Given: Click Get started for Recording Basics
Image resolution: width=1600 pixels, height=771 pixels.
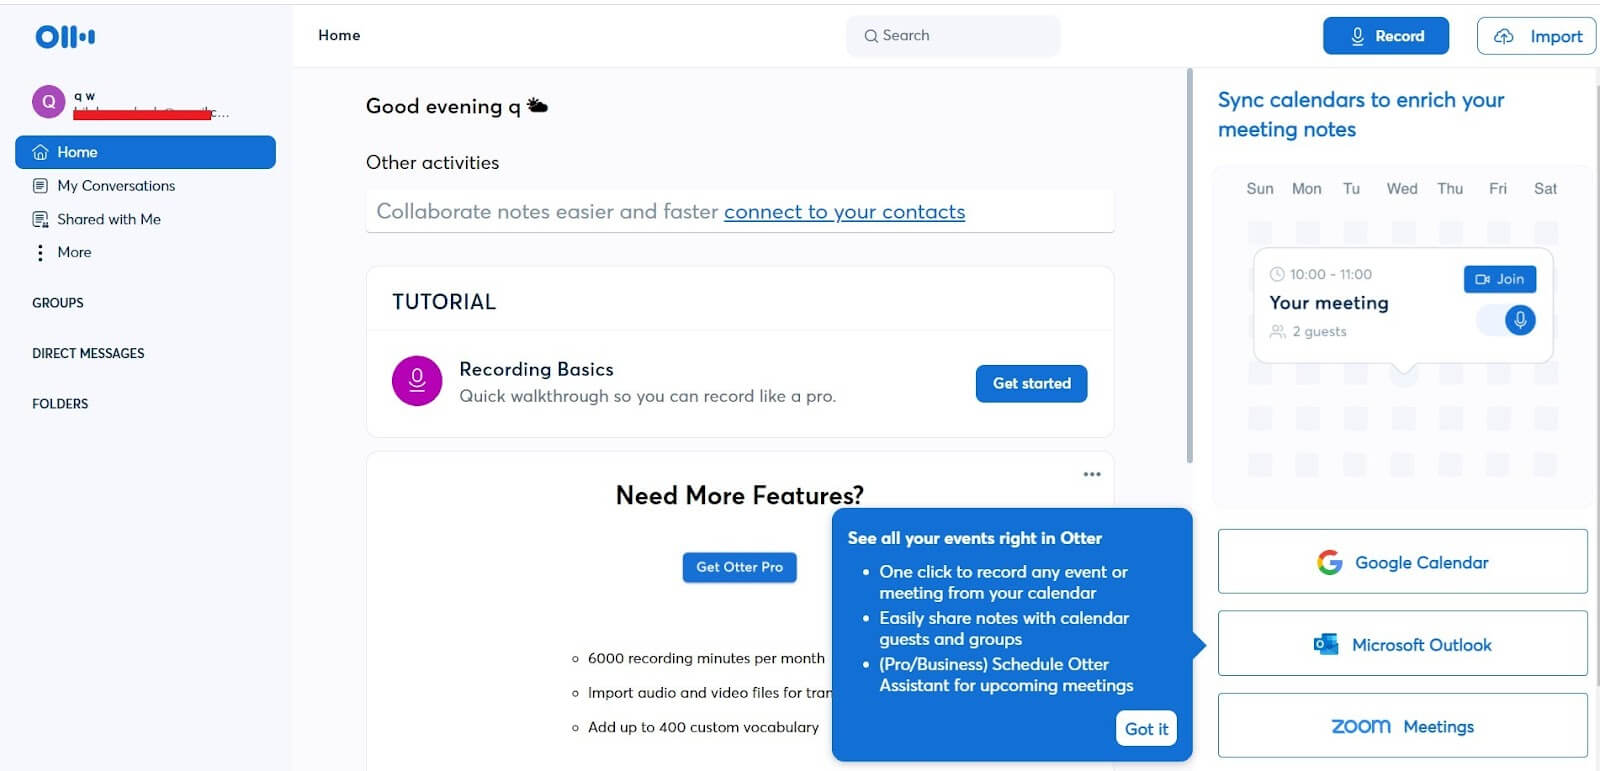Looking at the screenshot, I should 1031,383.
